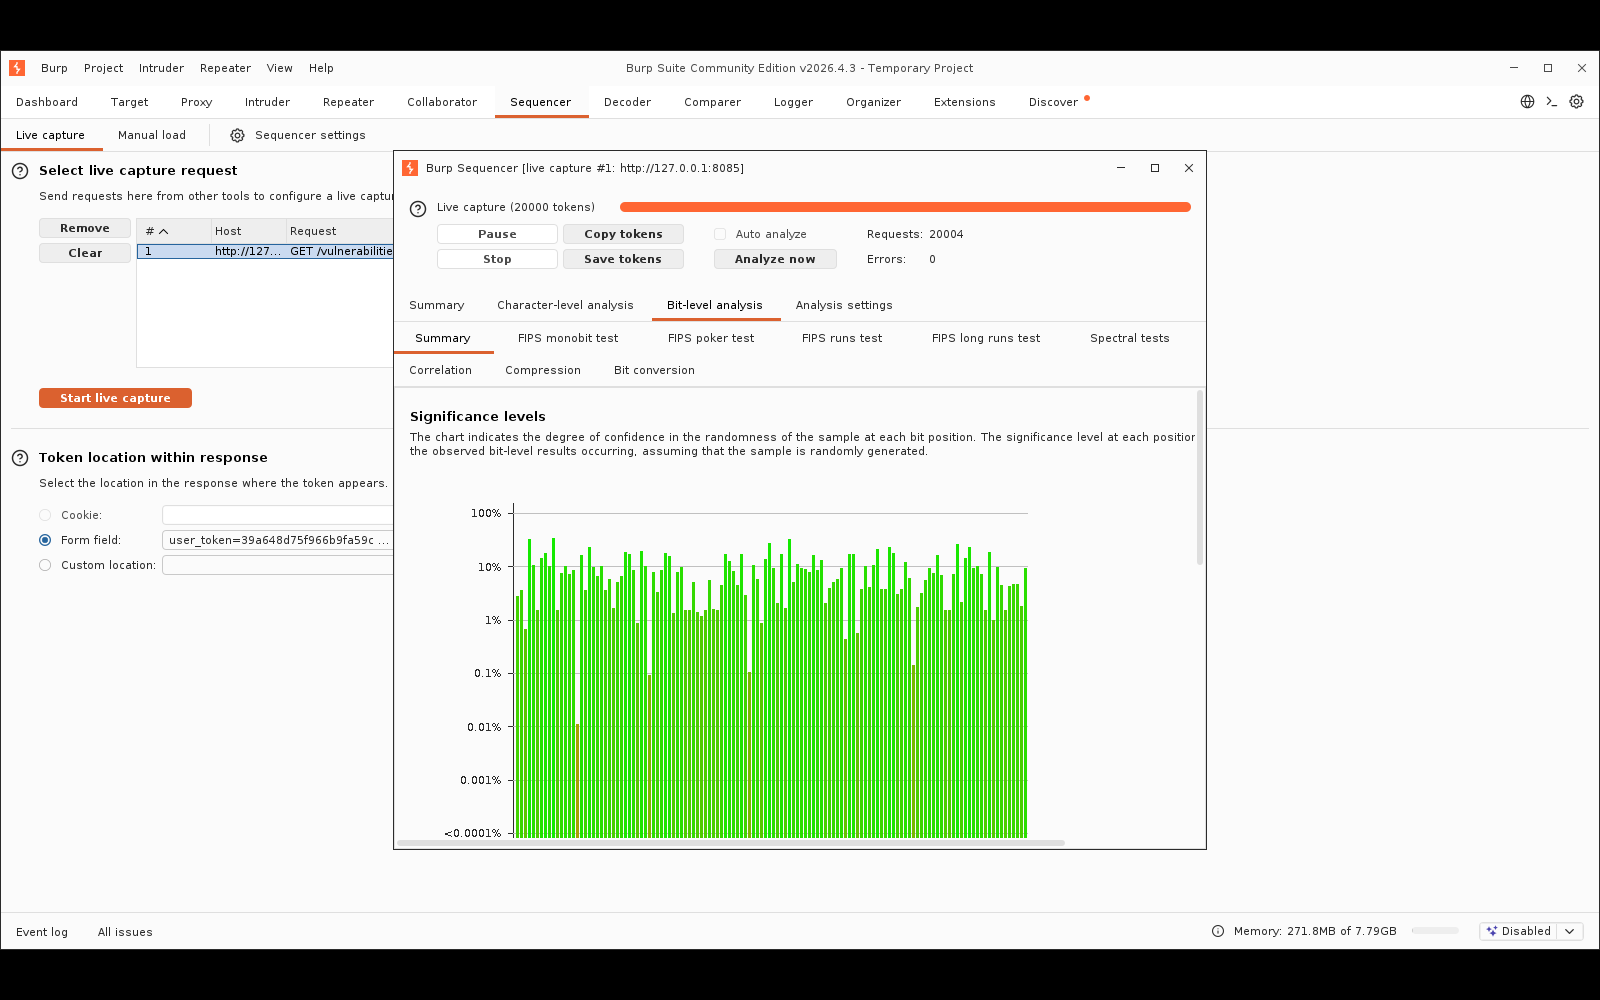Screen dimensions: 1600x1000
Task: Open the Analysis settings tab
Action: coord(844,305)
